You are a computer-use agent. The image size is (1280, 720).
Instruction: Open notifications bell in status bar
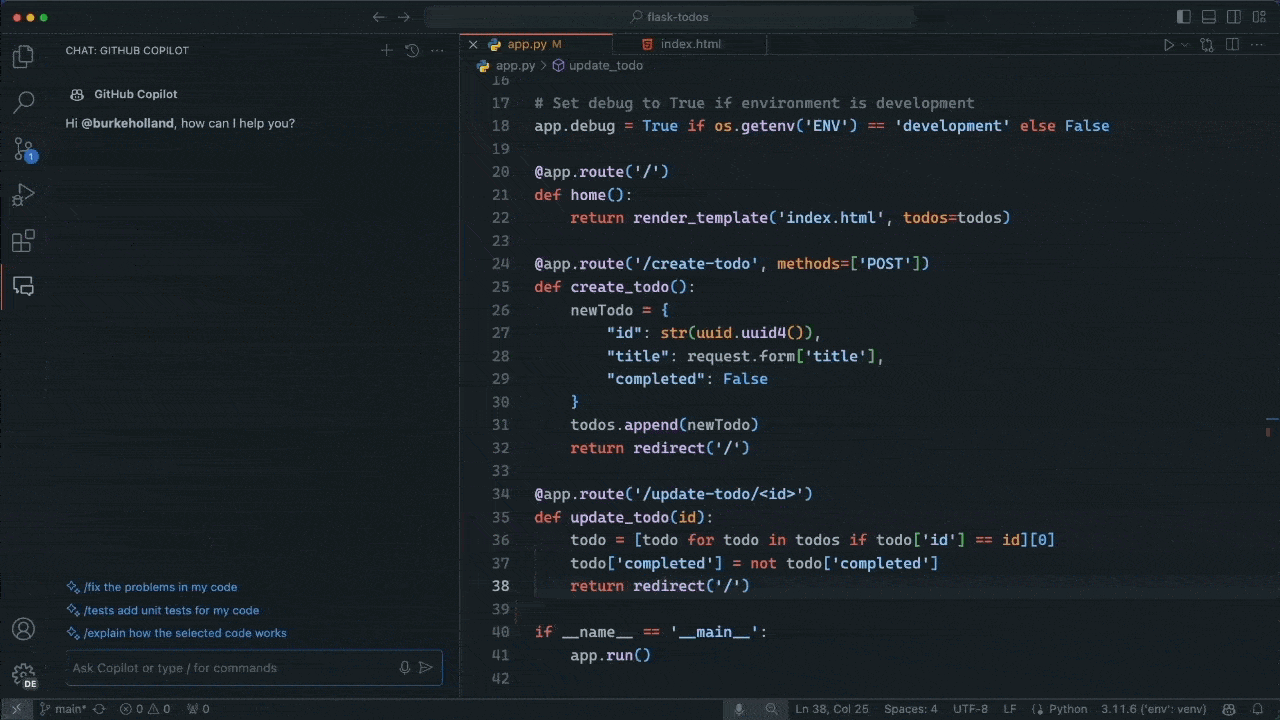[x=1260, y=709]
